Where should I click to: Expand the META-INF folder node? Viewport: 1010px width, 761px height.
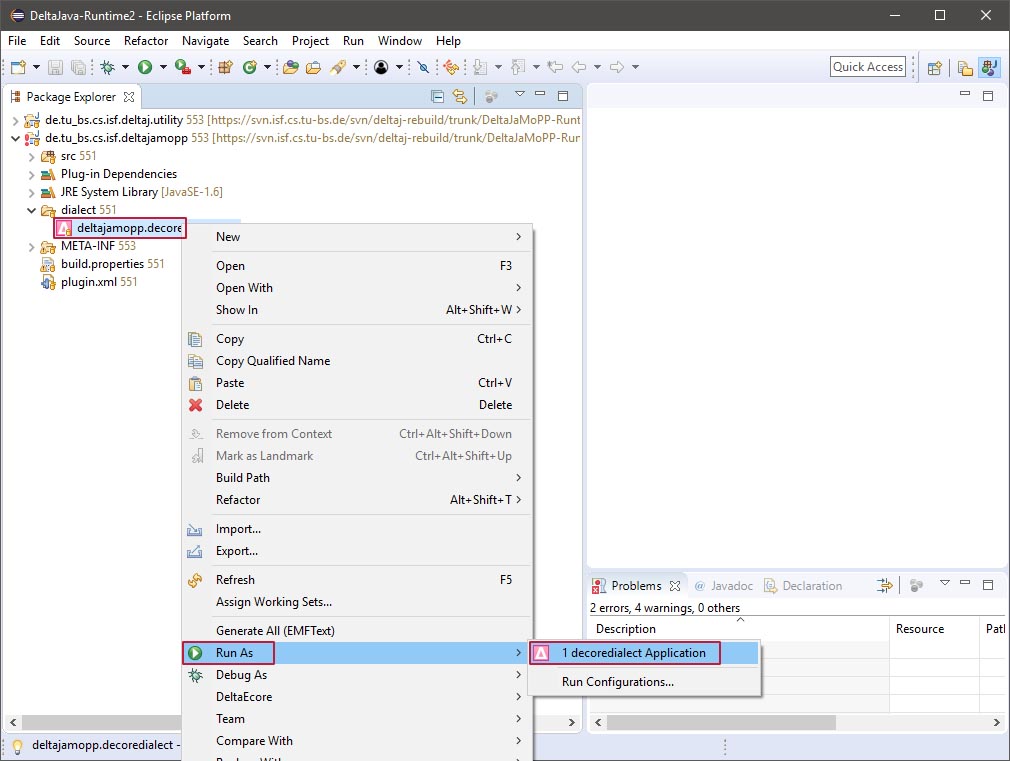point(31,246)
